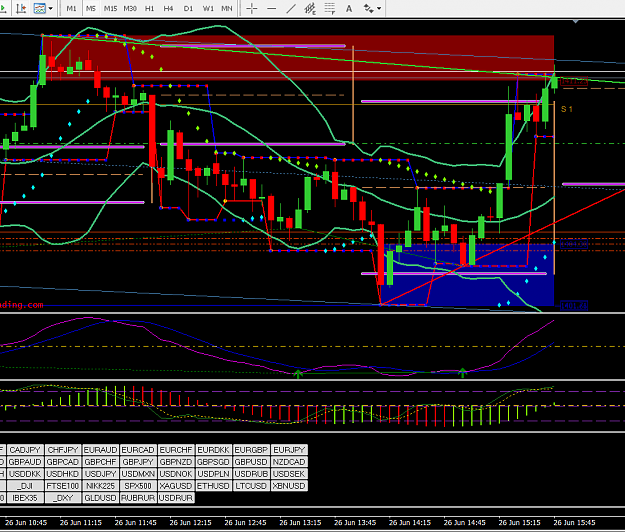Open EURCAD chart button
This screenshot has height=532, width=625.
[138, 450]
